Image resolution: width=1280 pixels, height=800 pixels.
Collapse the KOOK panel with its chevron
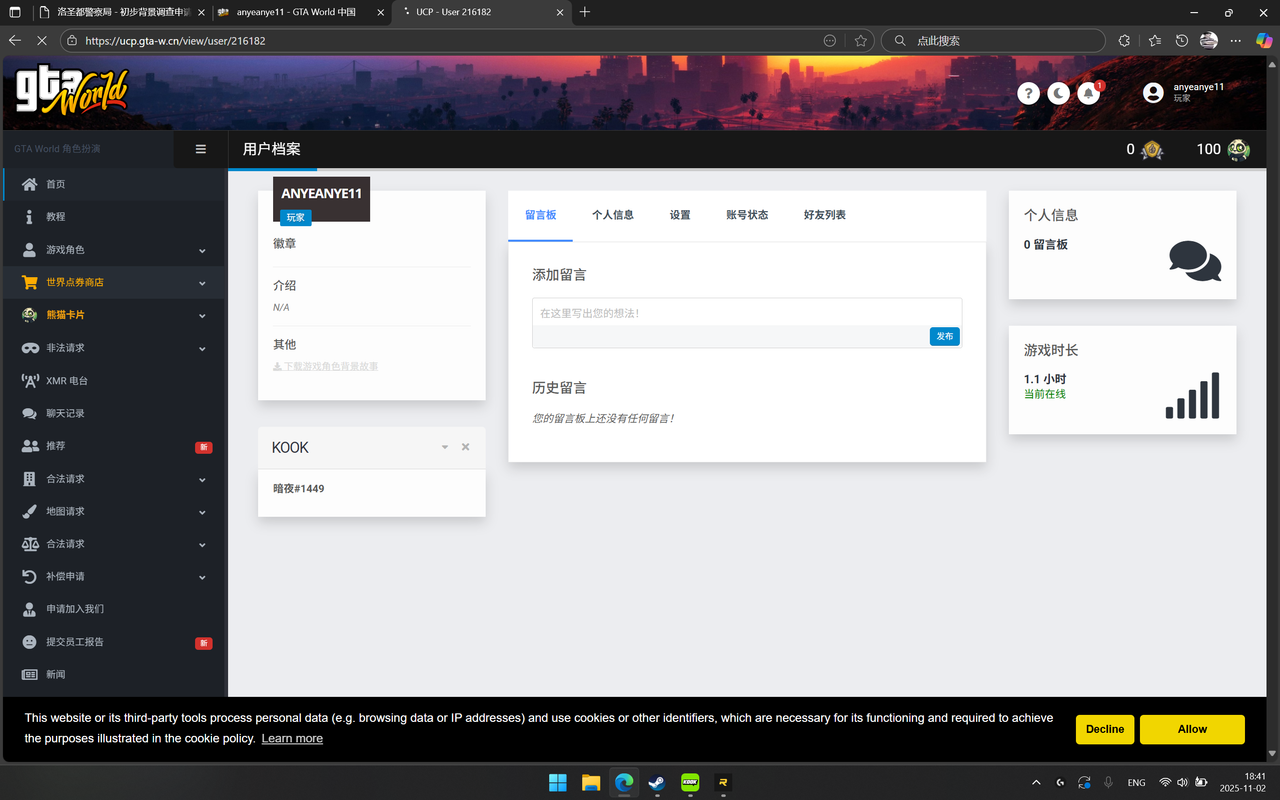pyautogui.click(x=444, y=447)
